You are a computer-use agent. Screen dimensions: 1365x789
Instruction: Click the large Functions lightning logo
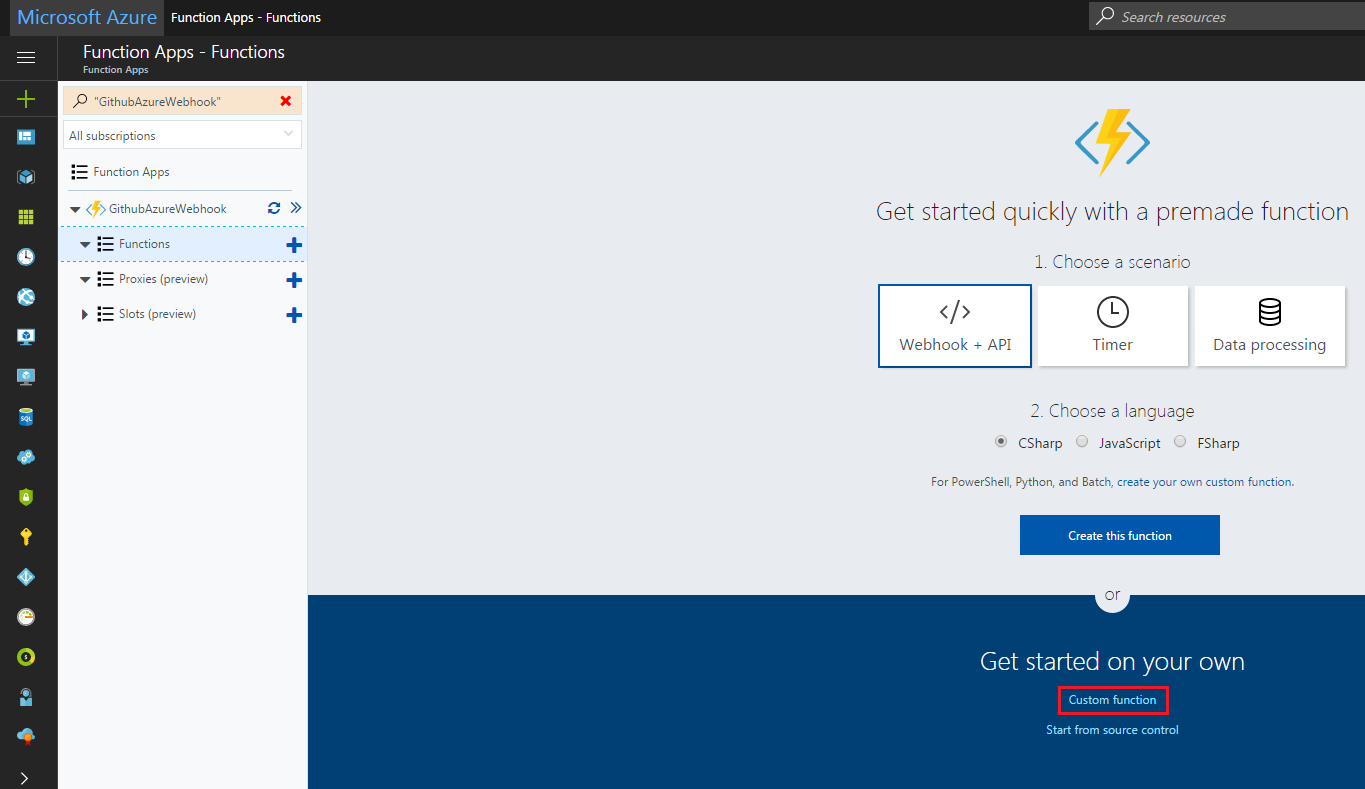coord(1112,142)
